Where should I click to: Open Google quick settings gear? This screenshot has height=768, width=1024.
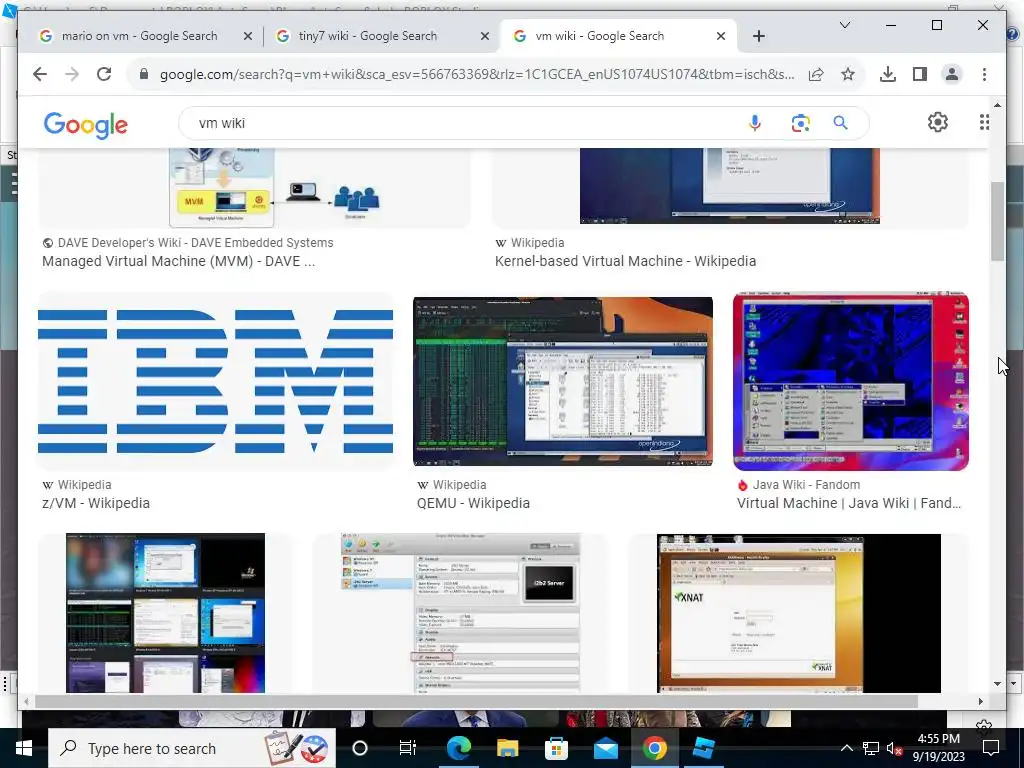pyautogui.click(x=938, y=122)
